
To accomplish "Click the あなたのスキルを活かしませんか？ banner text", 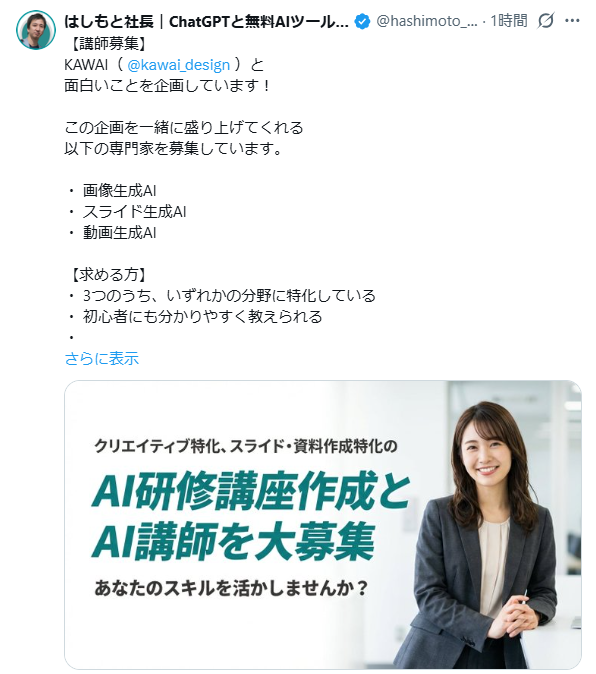I will click(x=232, y=588).
